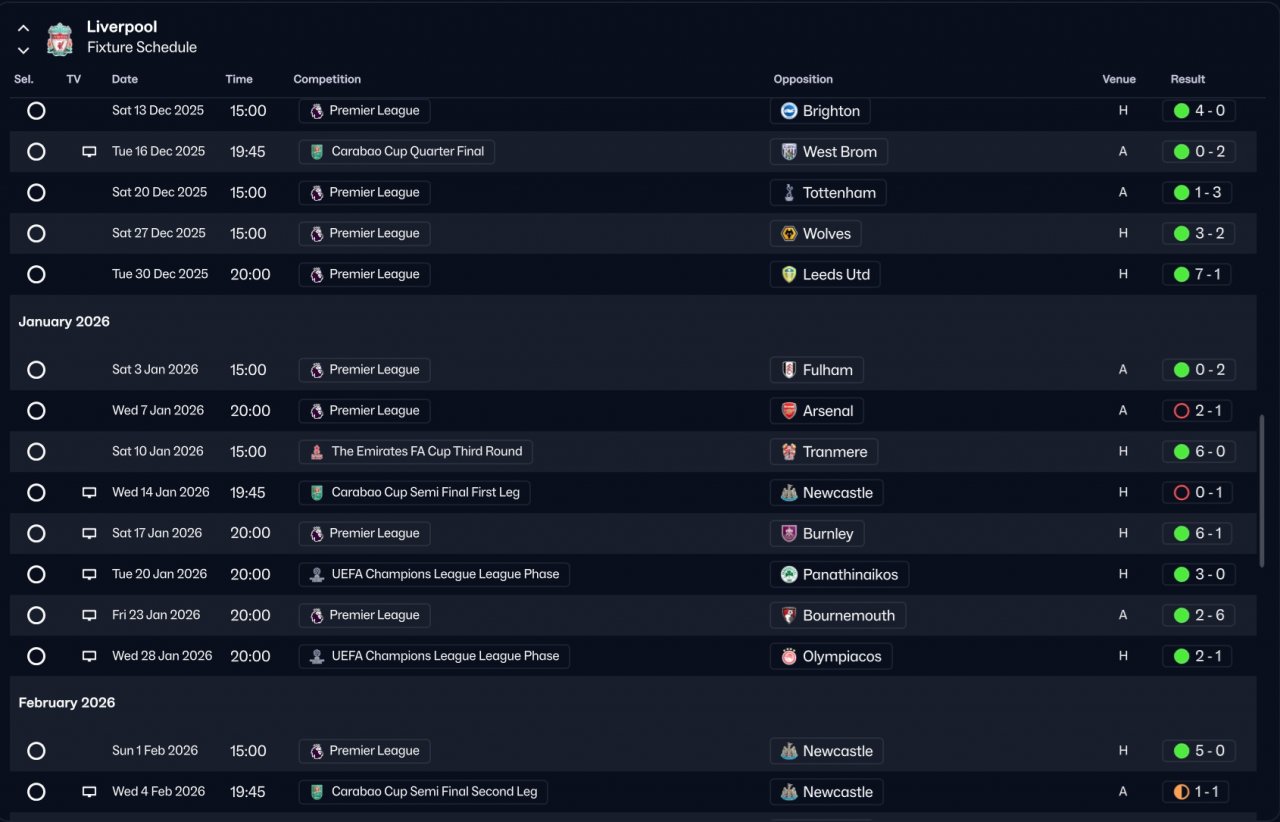Click the TV icon on the Olympiacos row
1280x822 pixels.
click(89, 657)
